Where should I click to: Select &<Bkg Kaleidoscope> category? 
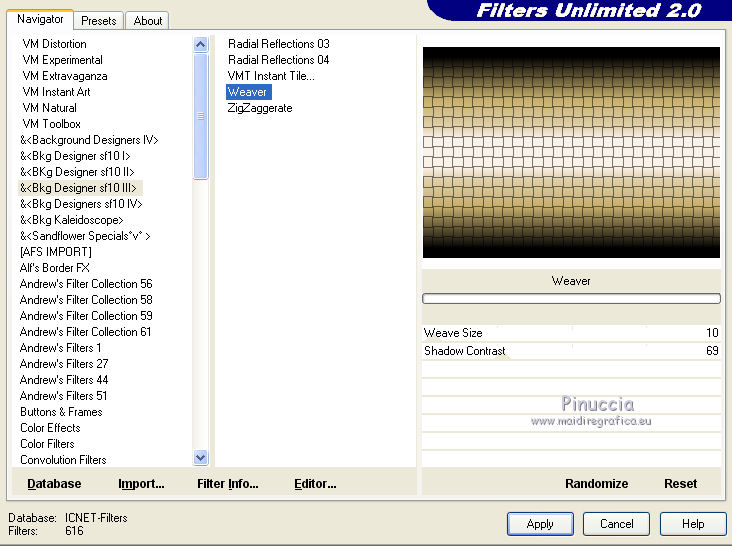pos(72,220)
